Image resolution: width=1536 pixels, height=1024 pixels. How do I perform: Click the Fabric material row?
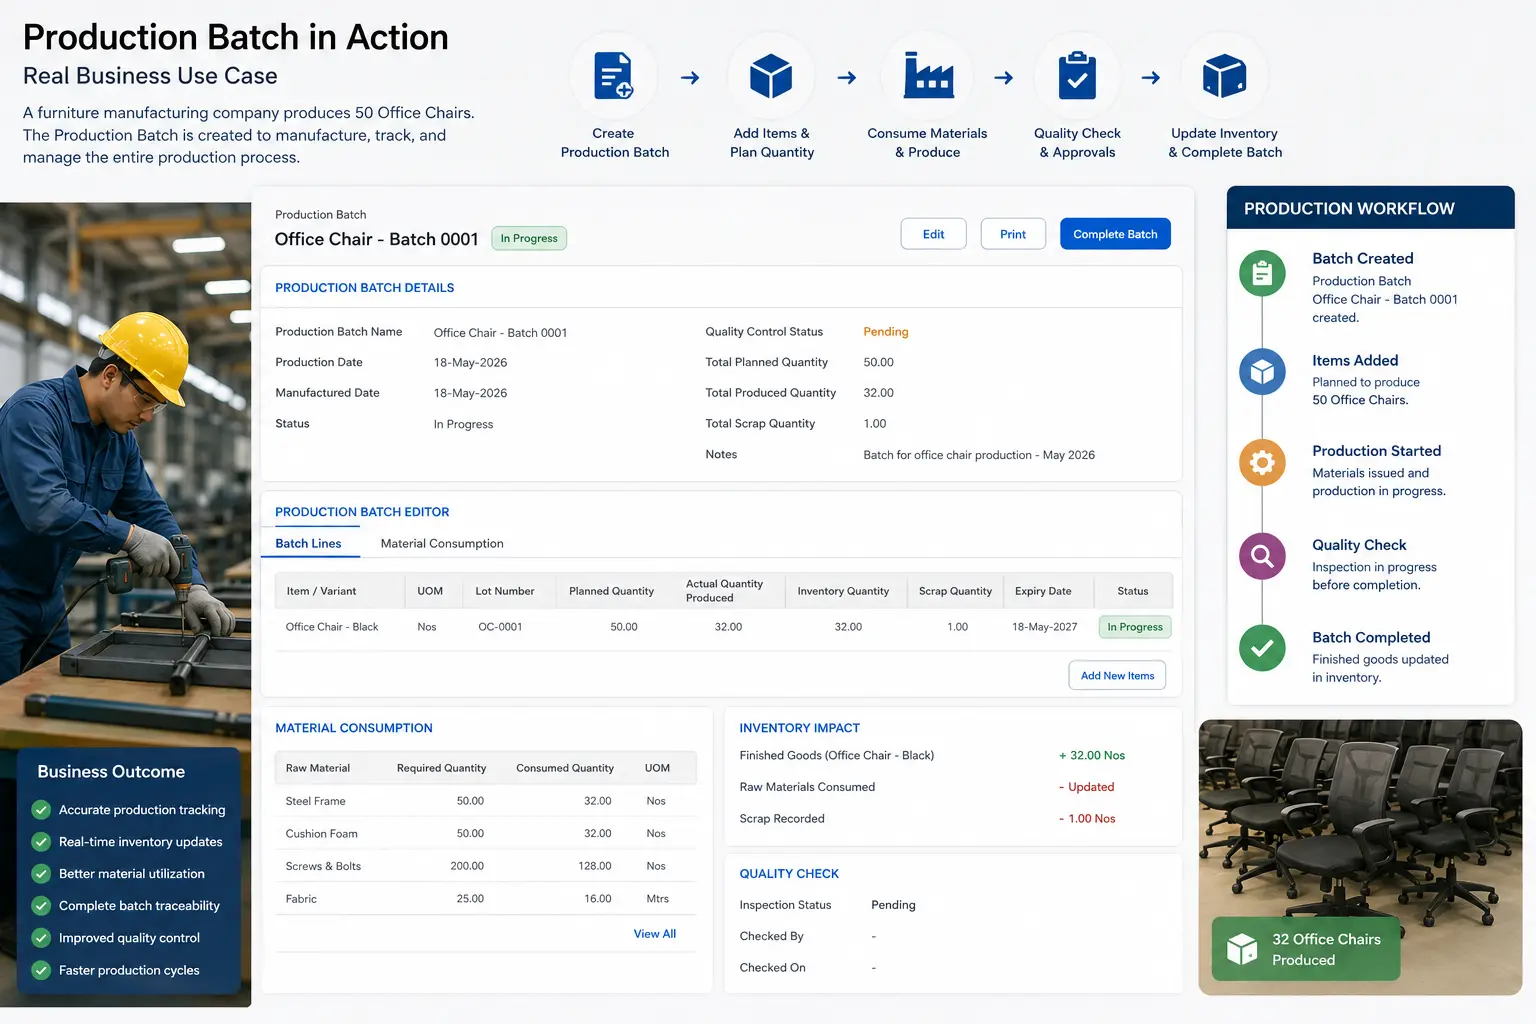pyautogui.click(x=486, y=899)
